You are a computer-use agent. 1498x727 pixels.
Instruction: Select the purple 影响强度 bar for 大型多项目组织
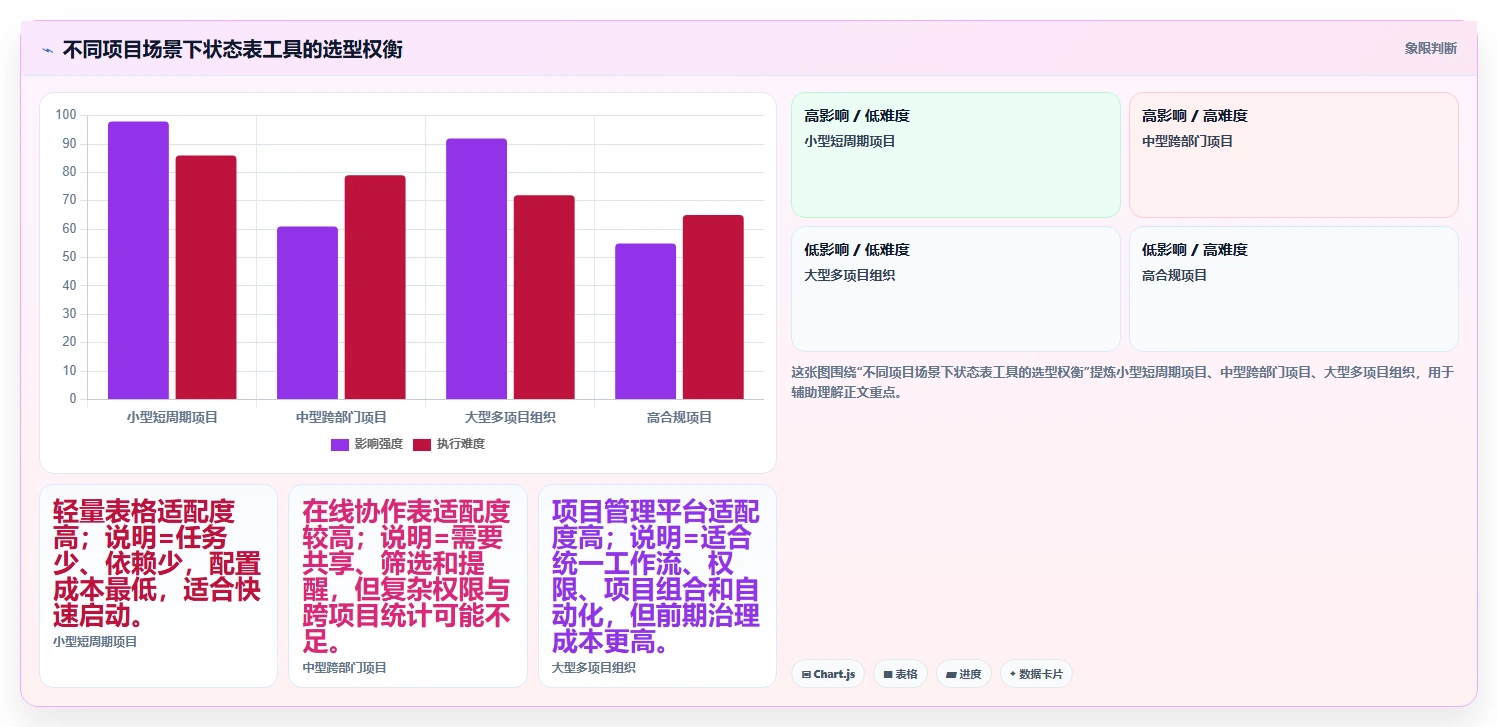tap(476, 269)
